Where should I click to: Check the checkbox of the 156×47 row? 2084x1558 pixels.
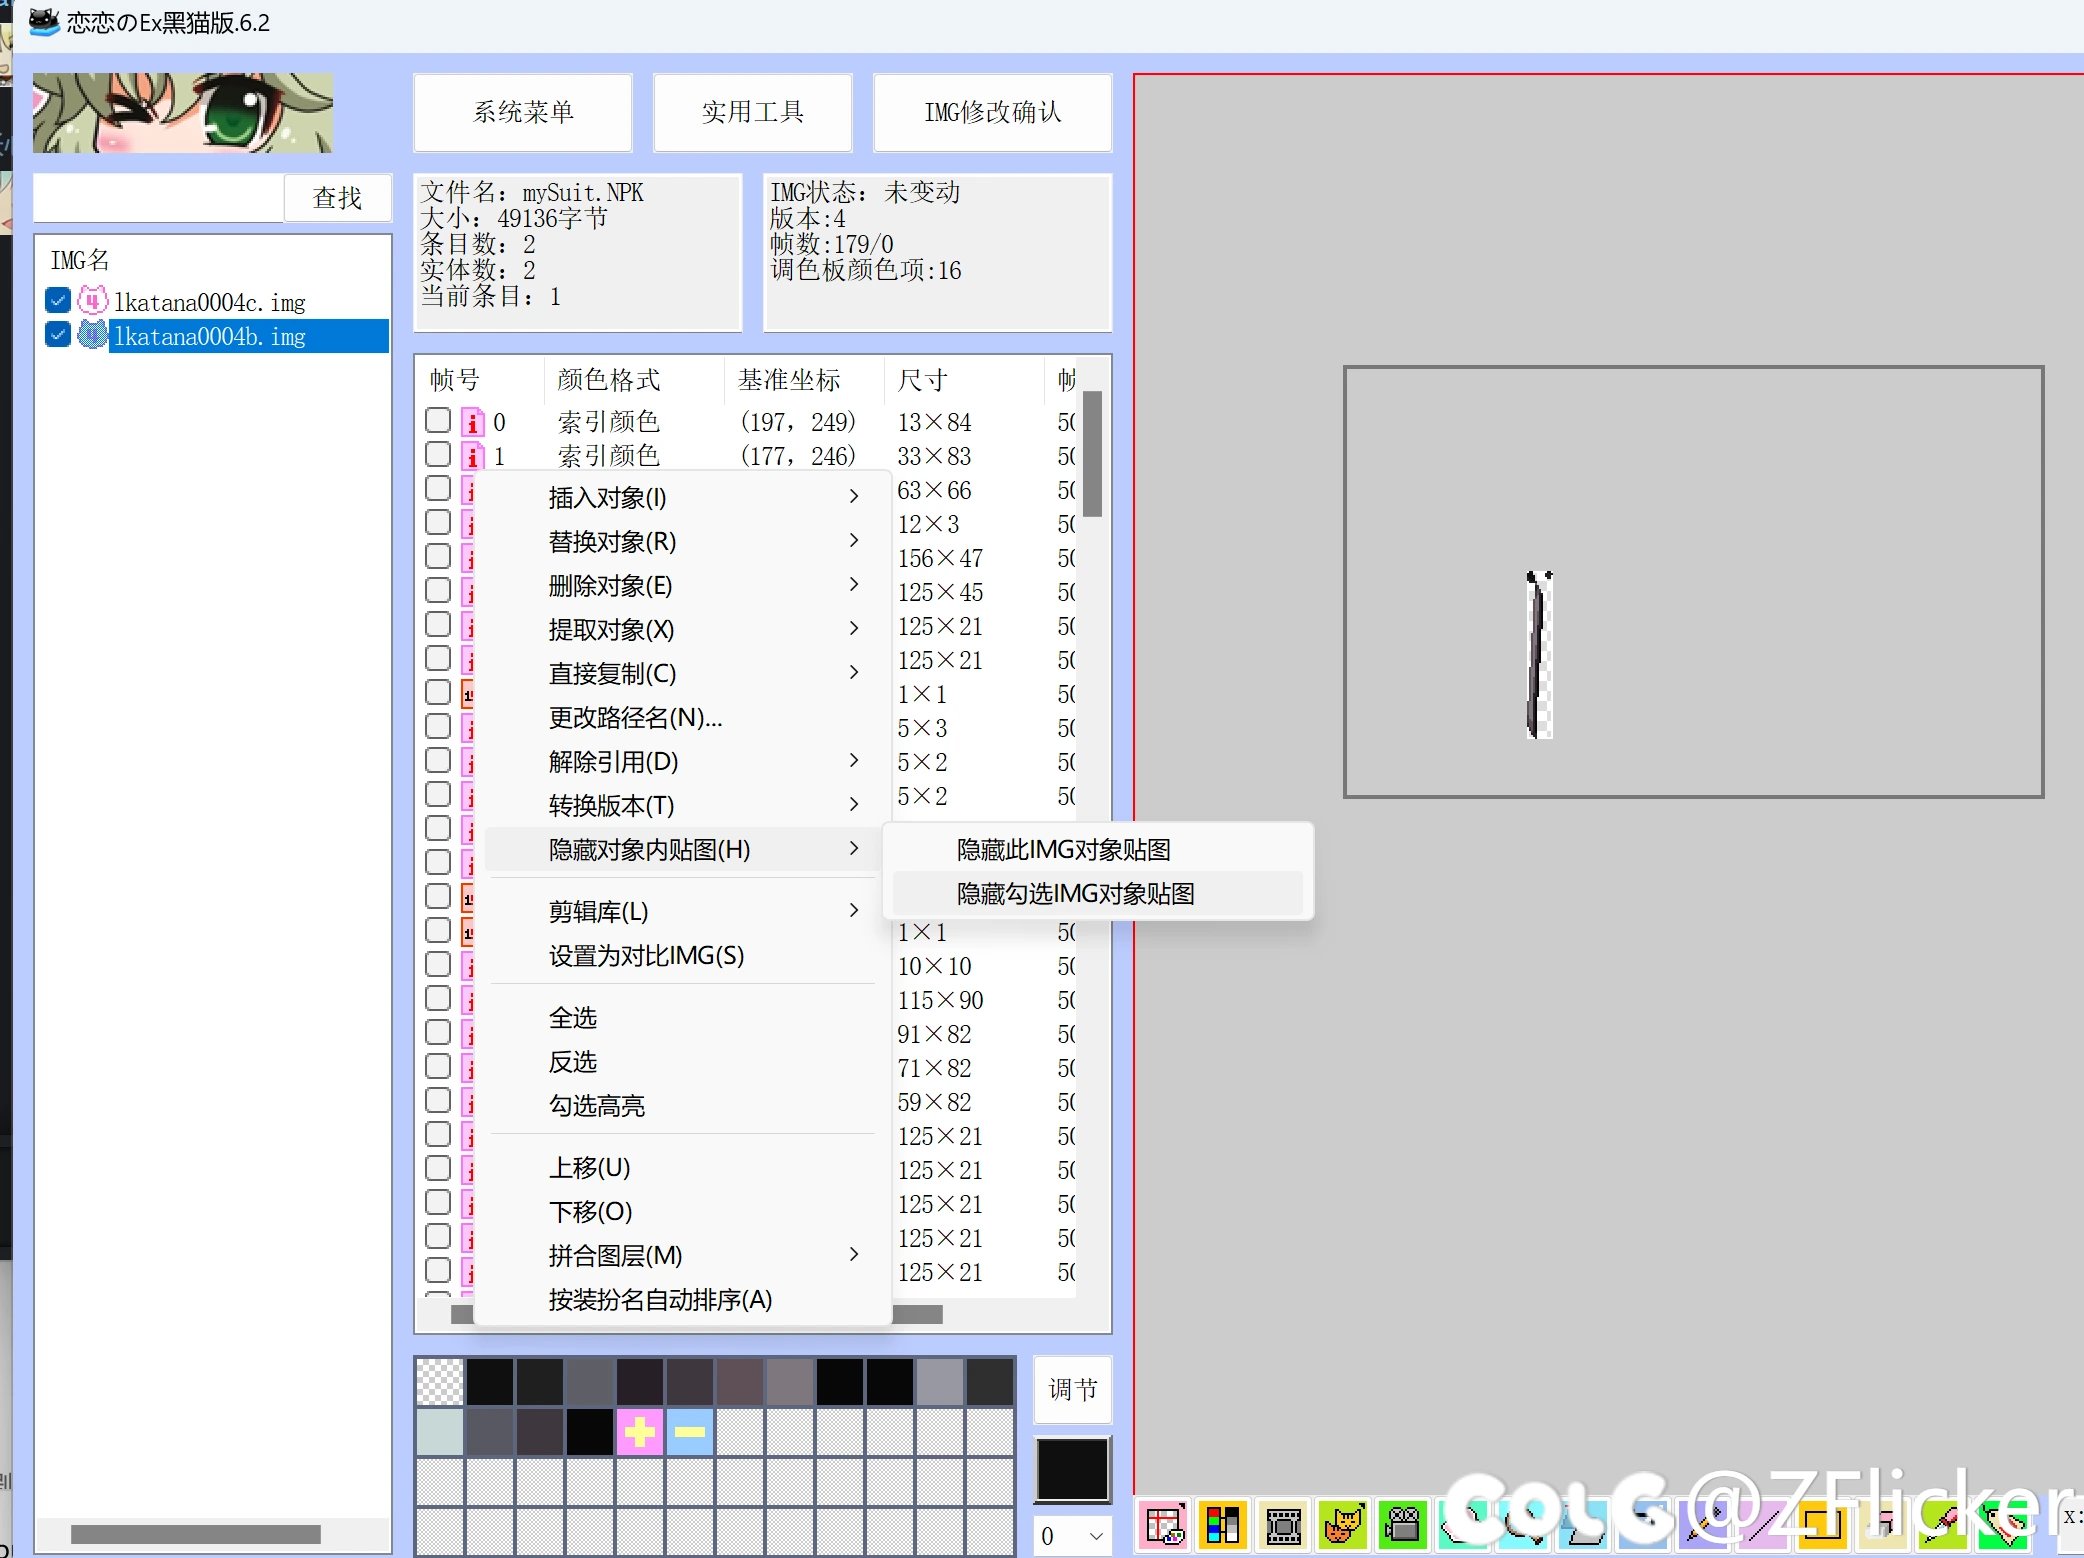[438, 556]
